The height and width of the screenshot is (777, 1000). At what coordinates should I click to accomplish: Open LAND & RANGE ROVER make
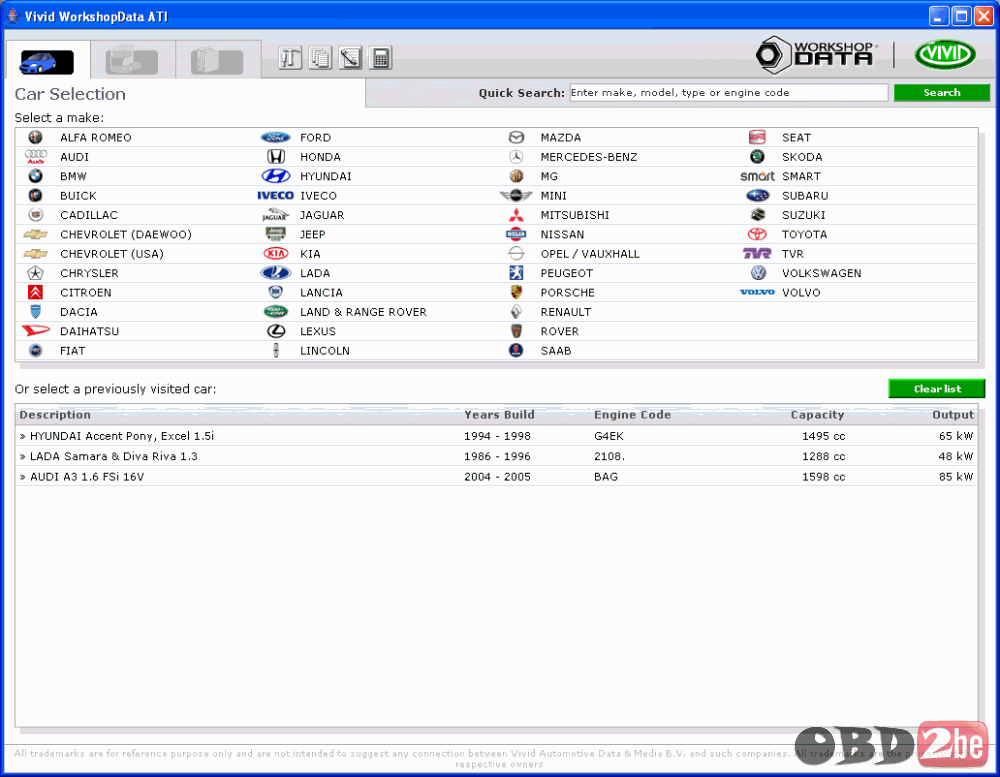pyautogui.click(x=364, y=312)
